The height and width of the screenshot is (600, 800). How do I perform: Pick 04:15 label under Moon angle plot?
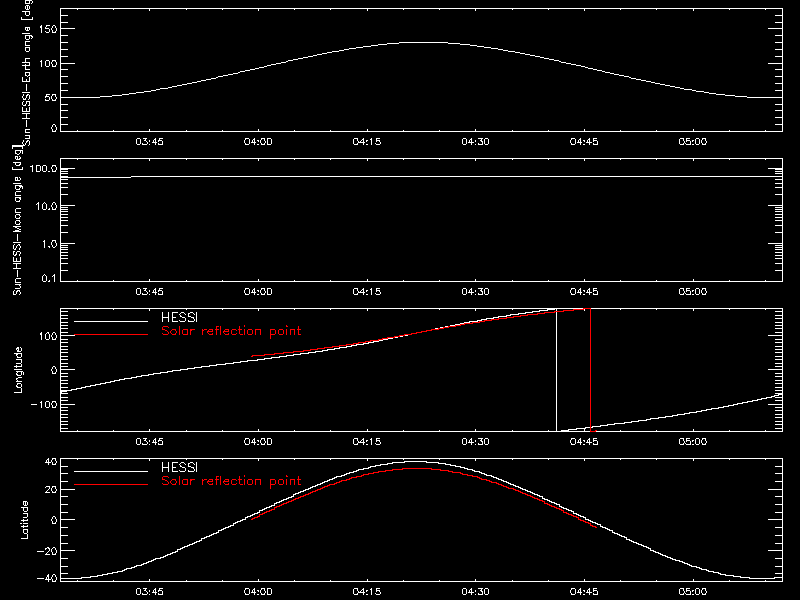coord(367,291)
